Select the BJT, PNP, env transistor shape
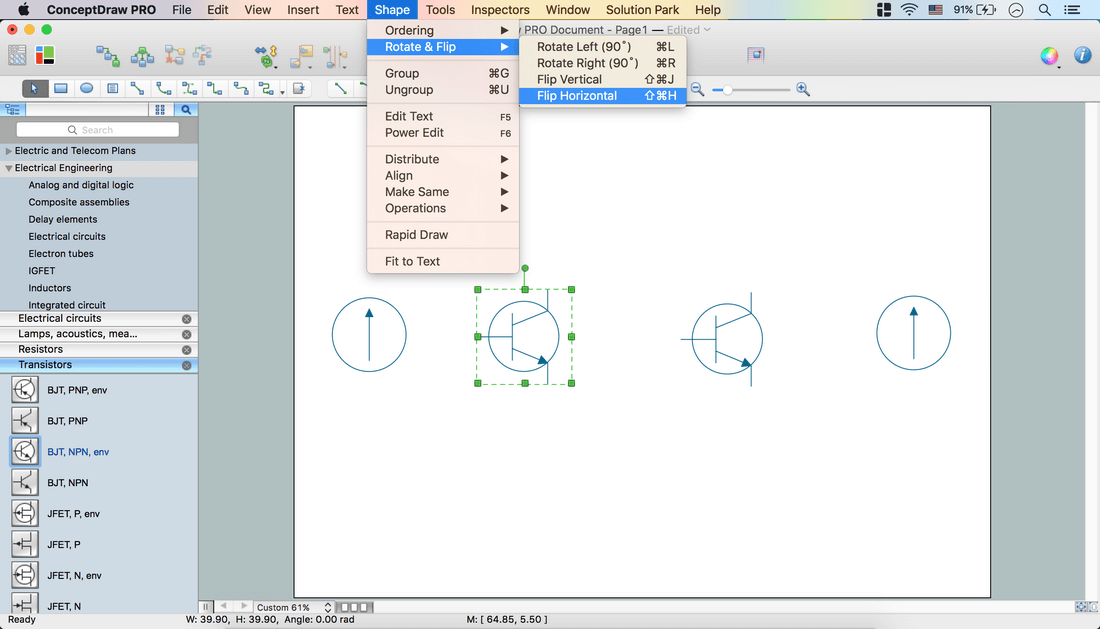The height and width of the screenshot is (629, 1100). [24, 390]
